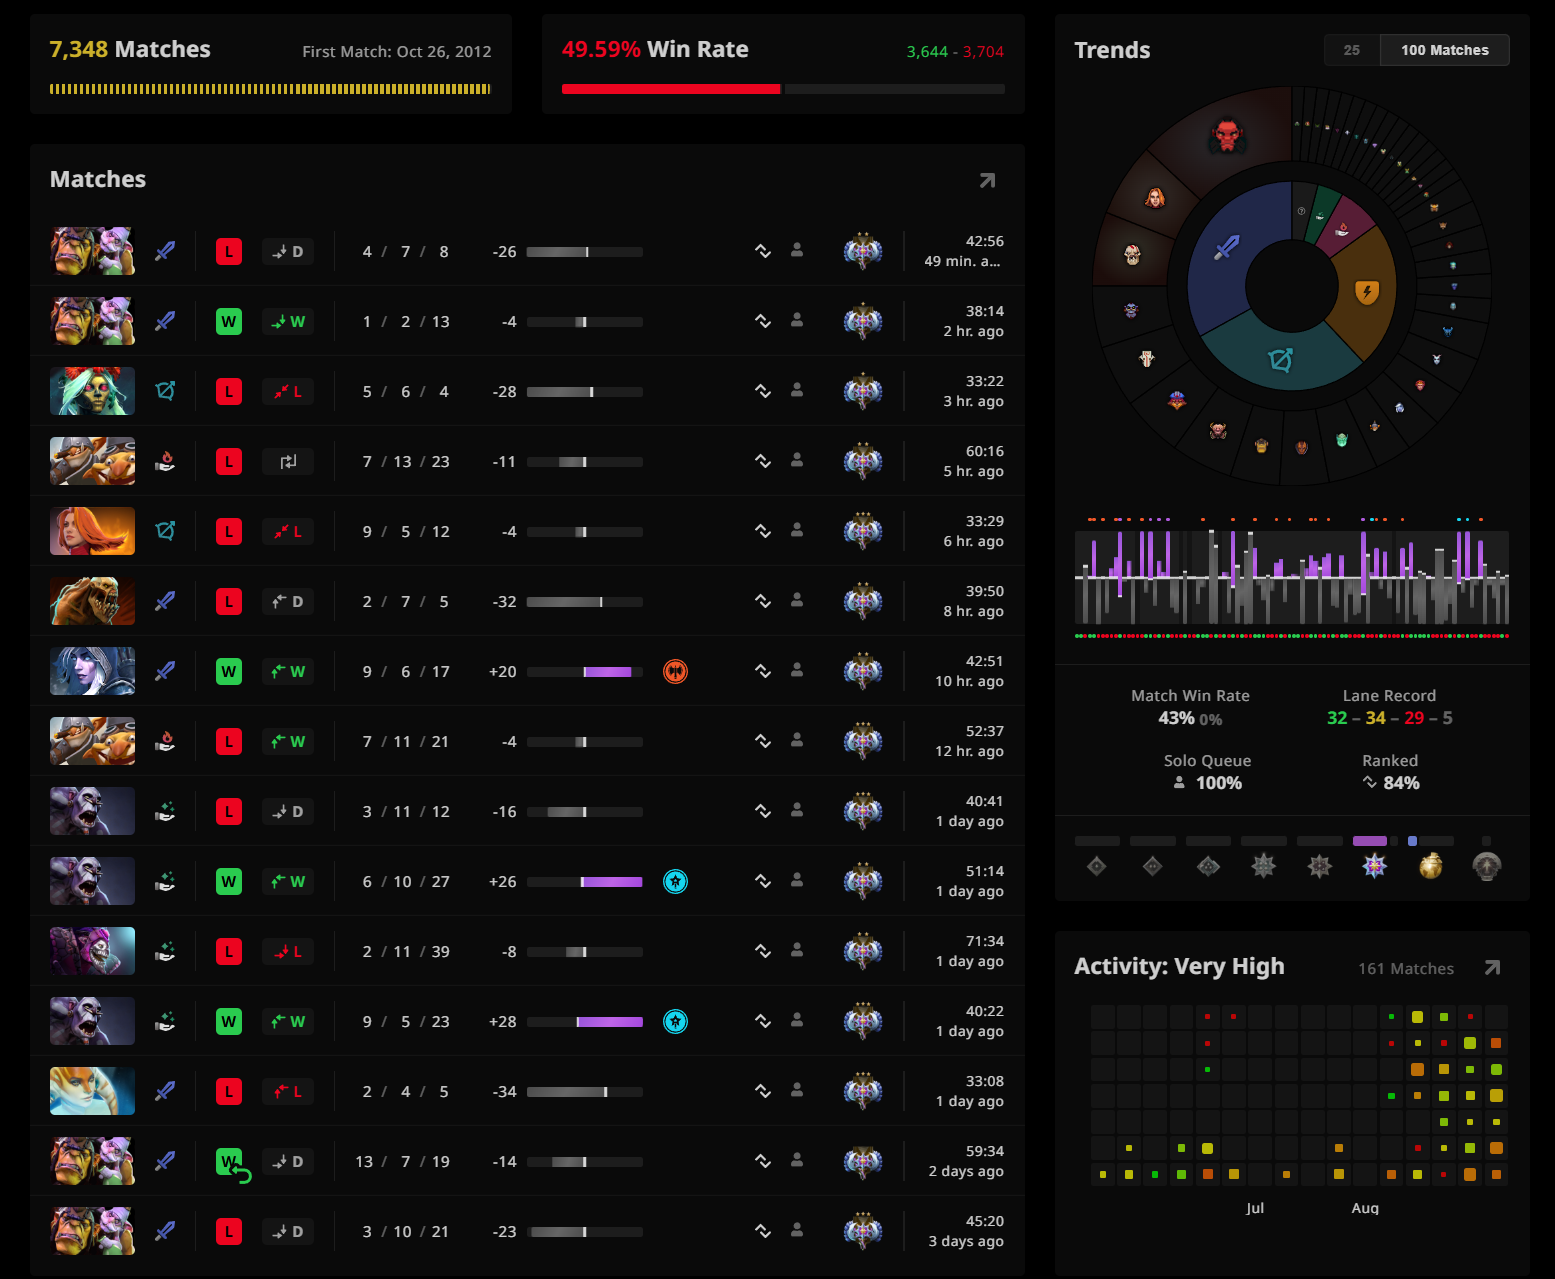Screen dimensions: 1555x1279
Task: Click the Match Win Rate 43% value
Action: [x=1176, y=718]
